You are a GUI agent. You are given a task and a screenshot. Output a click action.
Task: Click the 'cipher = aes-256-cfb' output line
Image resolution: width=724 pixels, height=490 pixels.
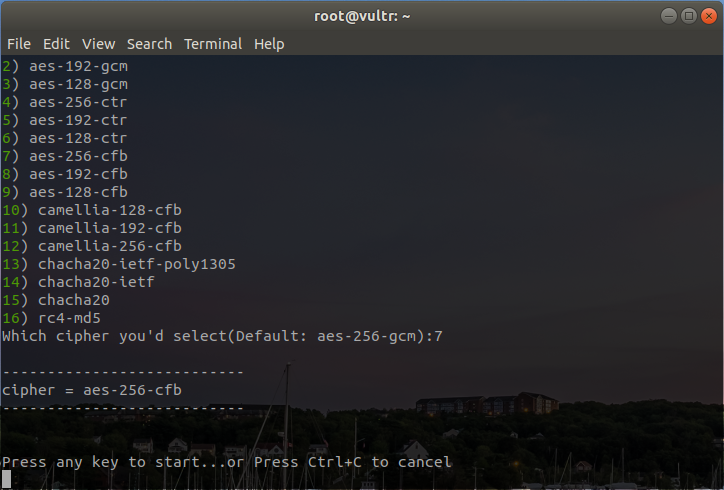(91, 390)
